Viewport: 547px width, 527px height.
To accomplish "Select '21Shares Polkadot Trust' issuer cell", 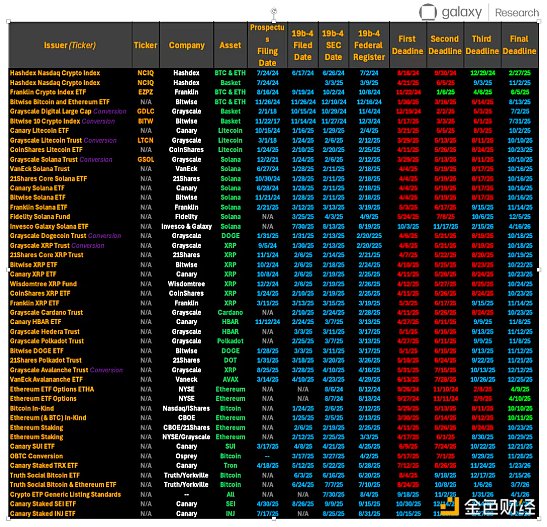I will [x=46, y=360].
